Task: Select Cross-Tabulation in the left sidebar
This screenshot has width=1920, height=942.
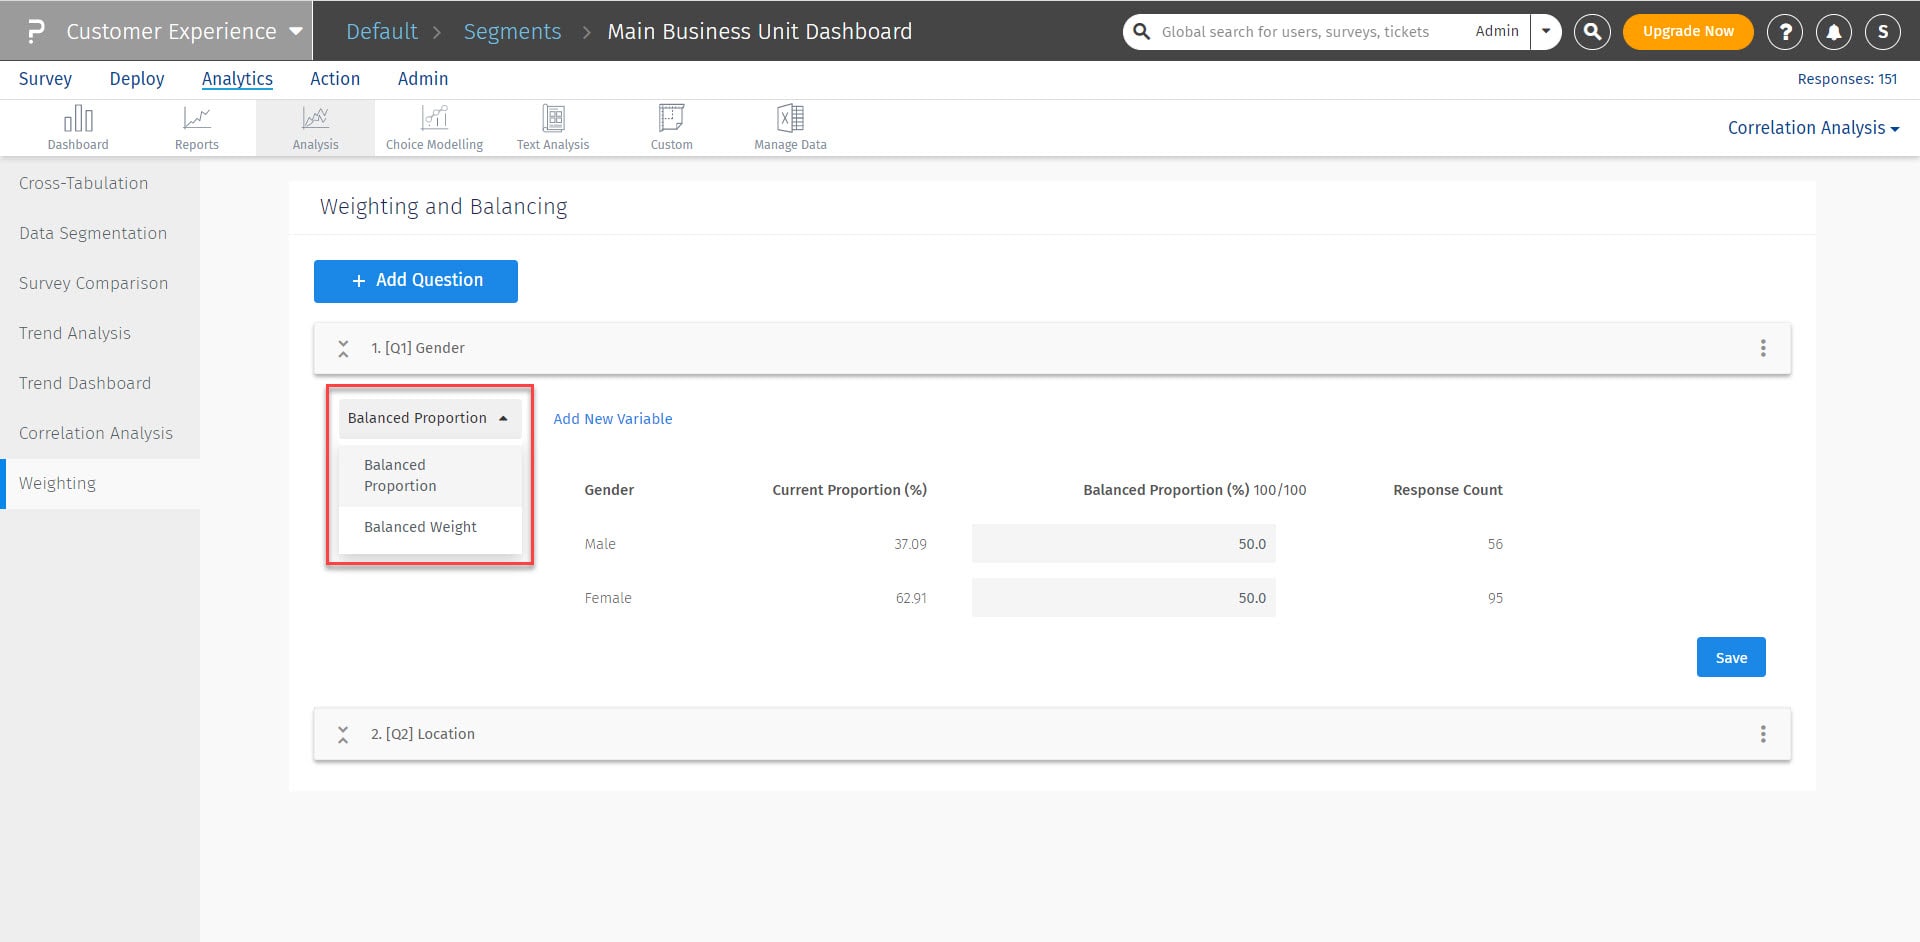Action: [x=84, y=183]
